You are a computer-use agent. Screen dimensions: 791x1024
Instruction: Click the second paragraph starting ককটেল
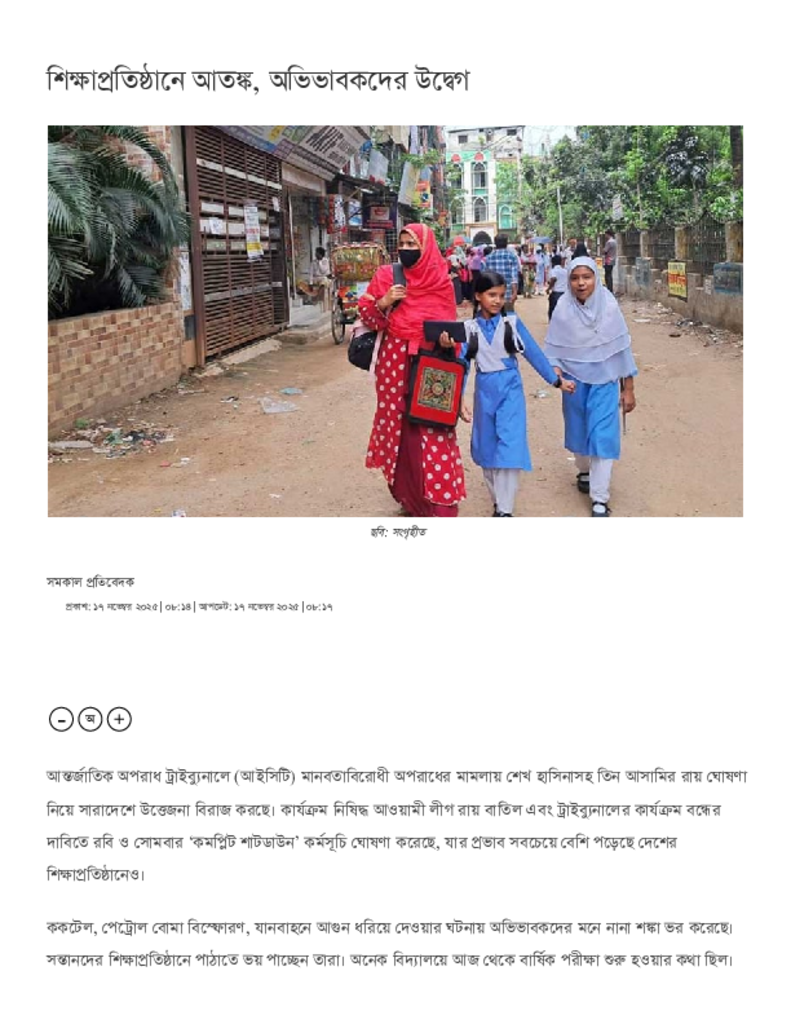[391, 944]
